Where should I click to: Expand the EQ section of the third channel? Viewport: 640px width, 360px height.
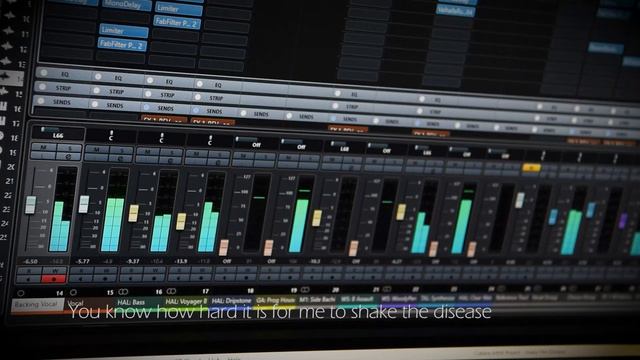[169, 81]
